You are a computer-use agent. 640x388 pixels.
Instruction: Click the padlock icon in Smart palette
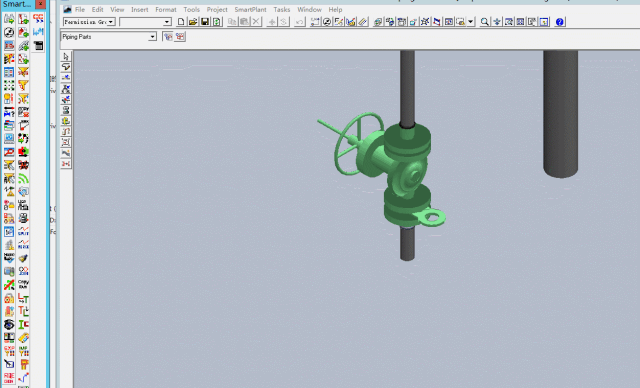pos(9,298)
